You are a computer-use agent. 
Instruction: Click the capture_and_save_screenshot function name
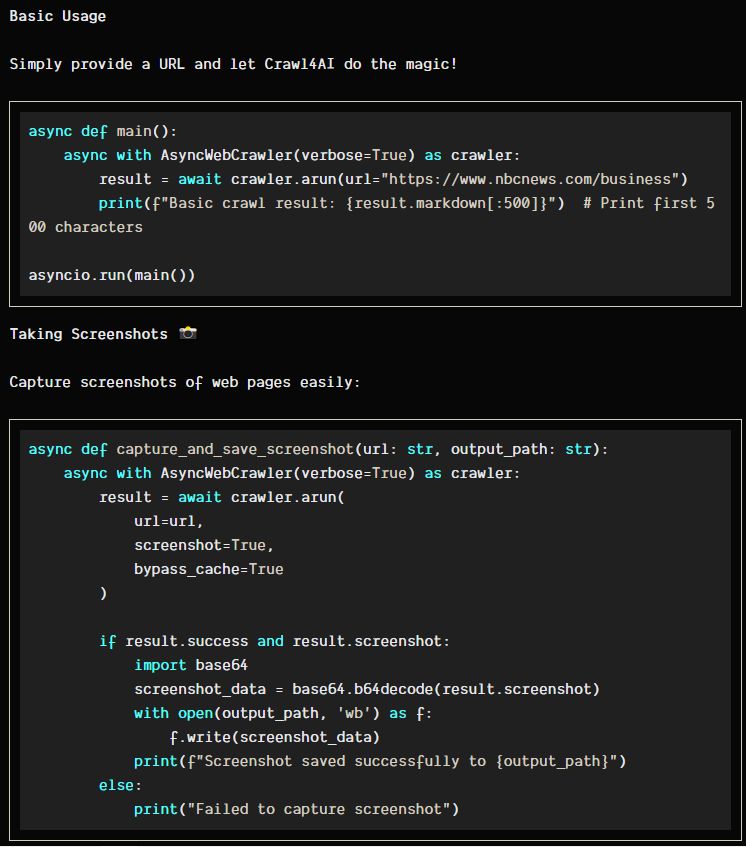tap(235, 449)
